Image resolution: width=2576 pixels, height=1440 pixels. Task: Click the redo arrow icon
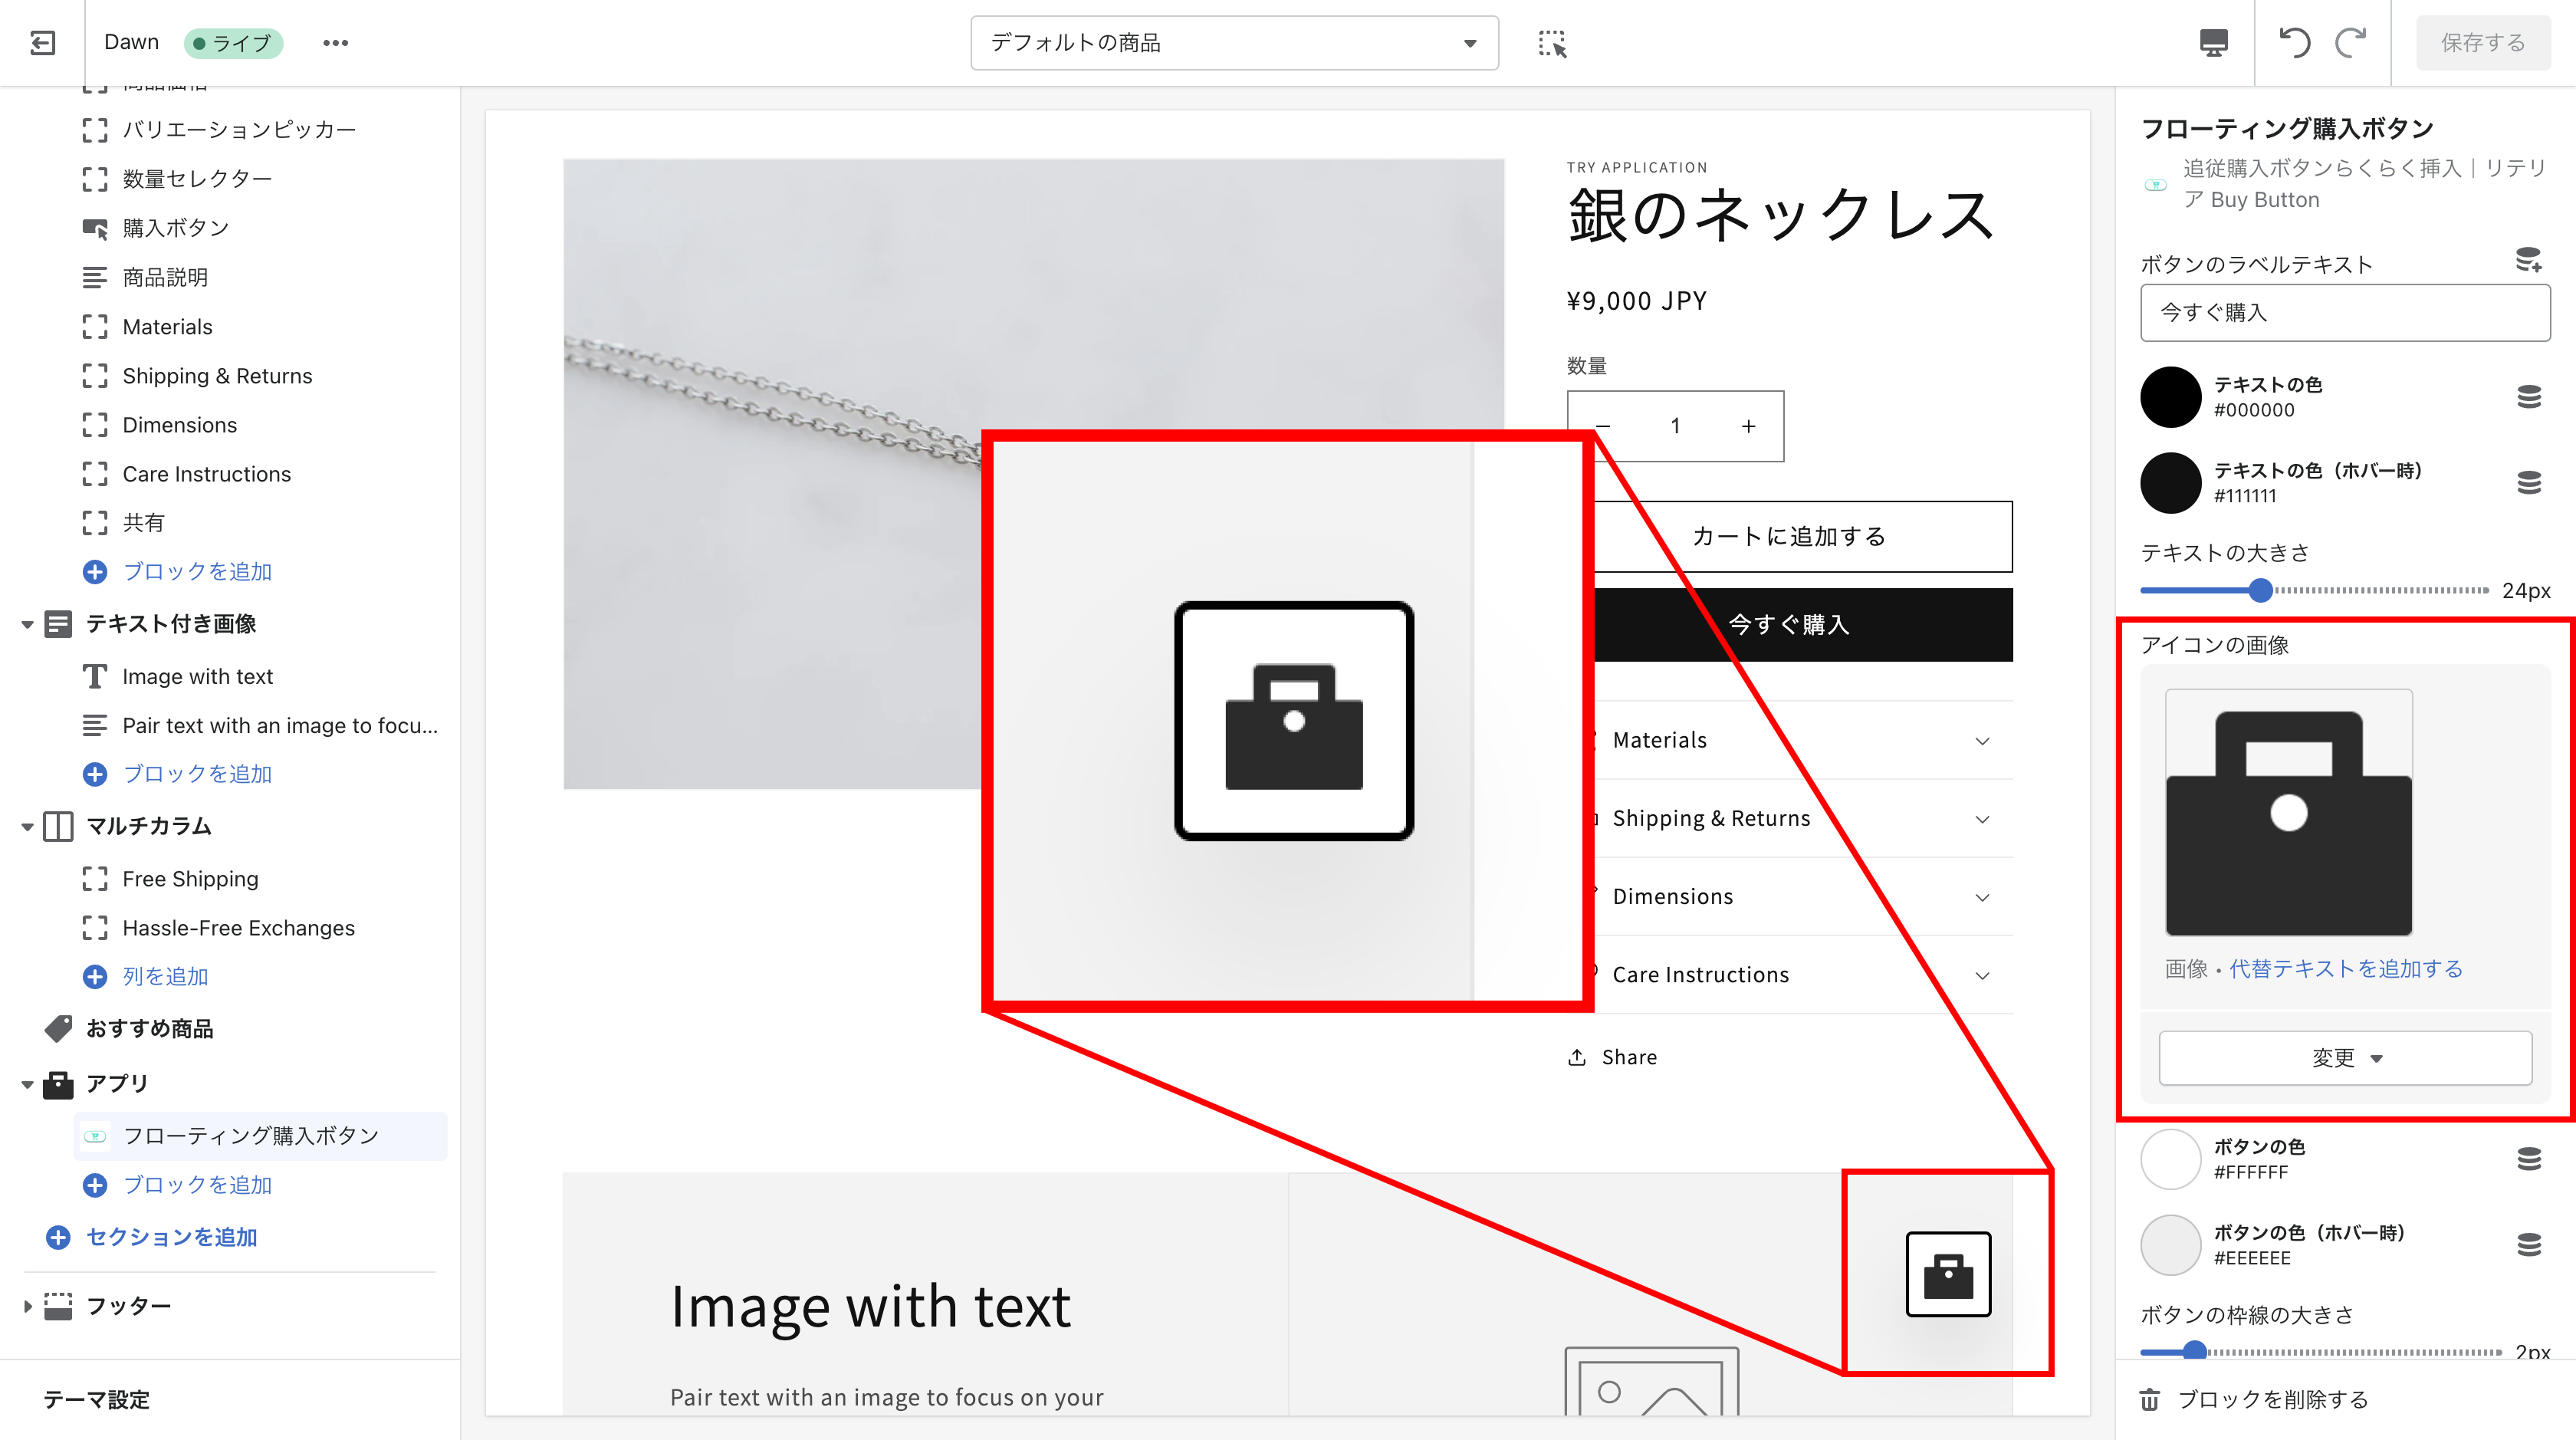(x=2350, y=42)
